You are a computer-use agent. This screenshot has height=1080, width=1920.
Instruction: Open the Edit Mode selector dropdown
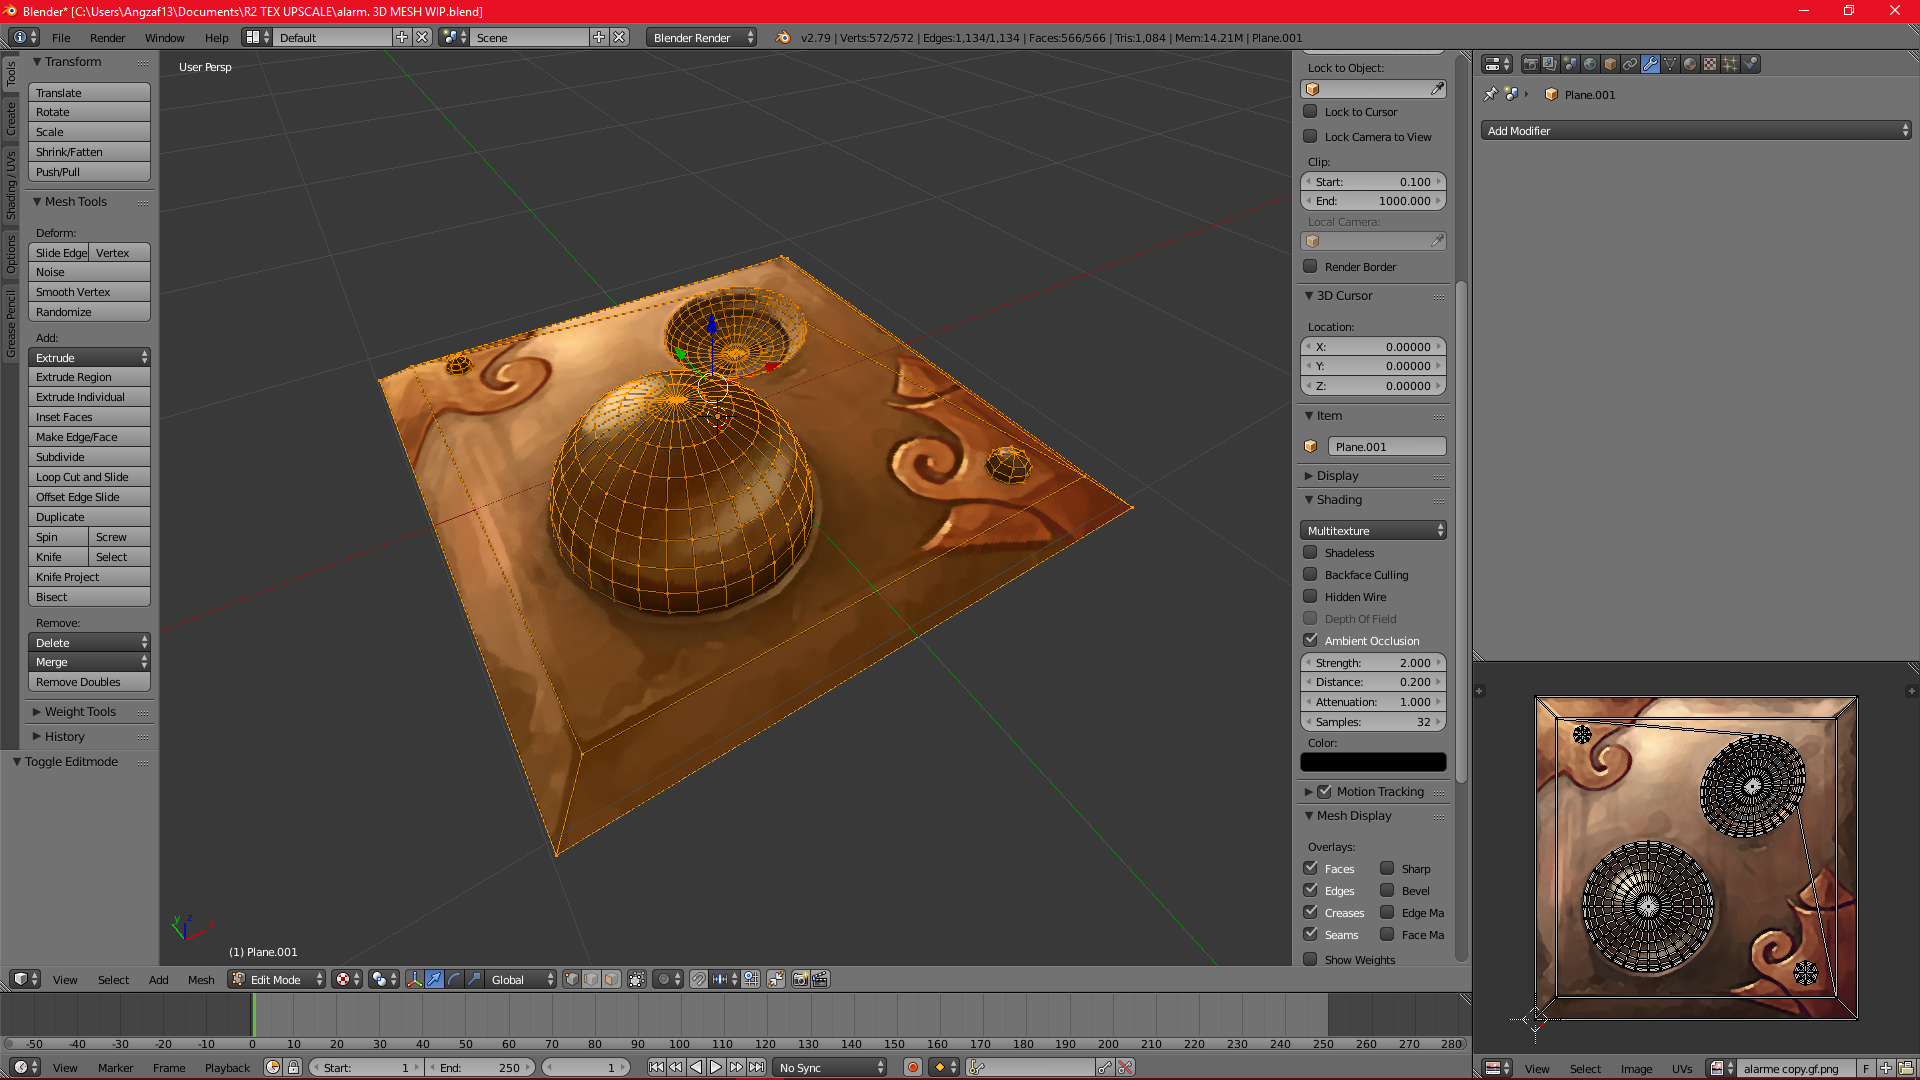[277, 979]
